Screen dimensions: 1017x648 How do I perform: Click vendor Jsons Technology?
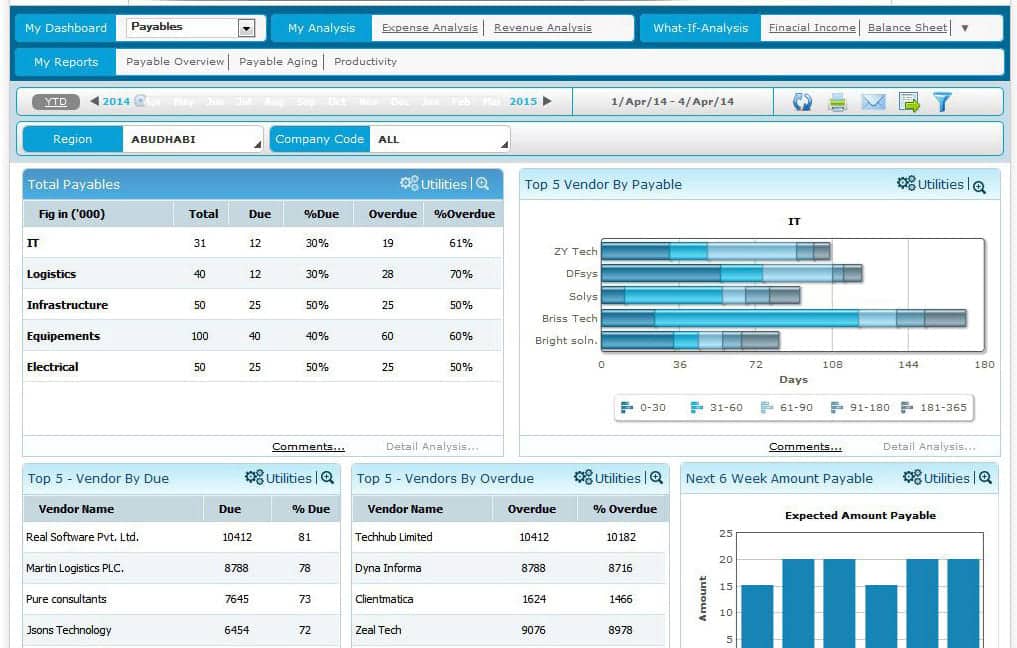69,630
